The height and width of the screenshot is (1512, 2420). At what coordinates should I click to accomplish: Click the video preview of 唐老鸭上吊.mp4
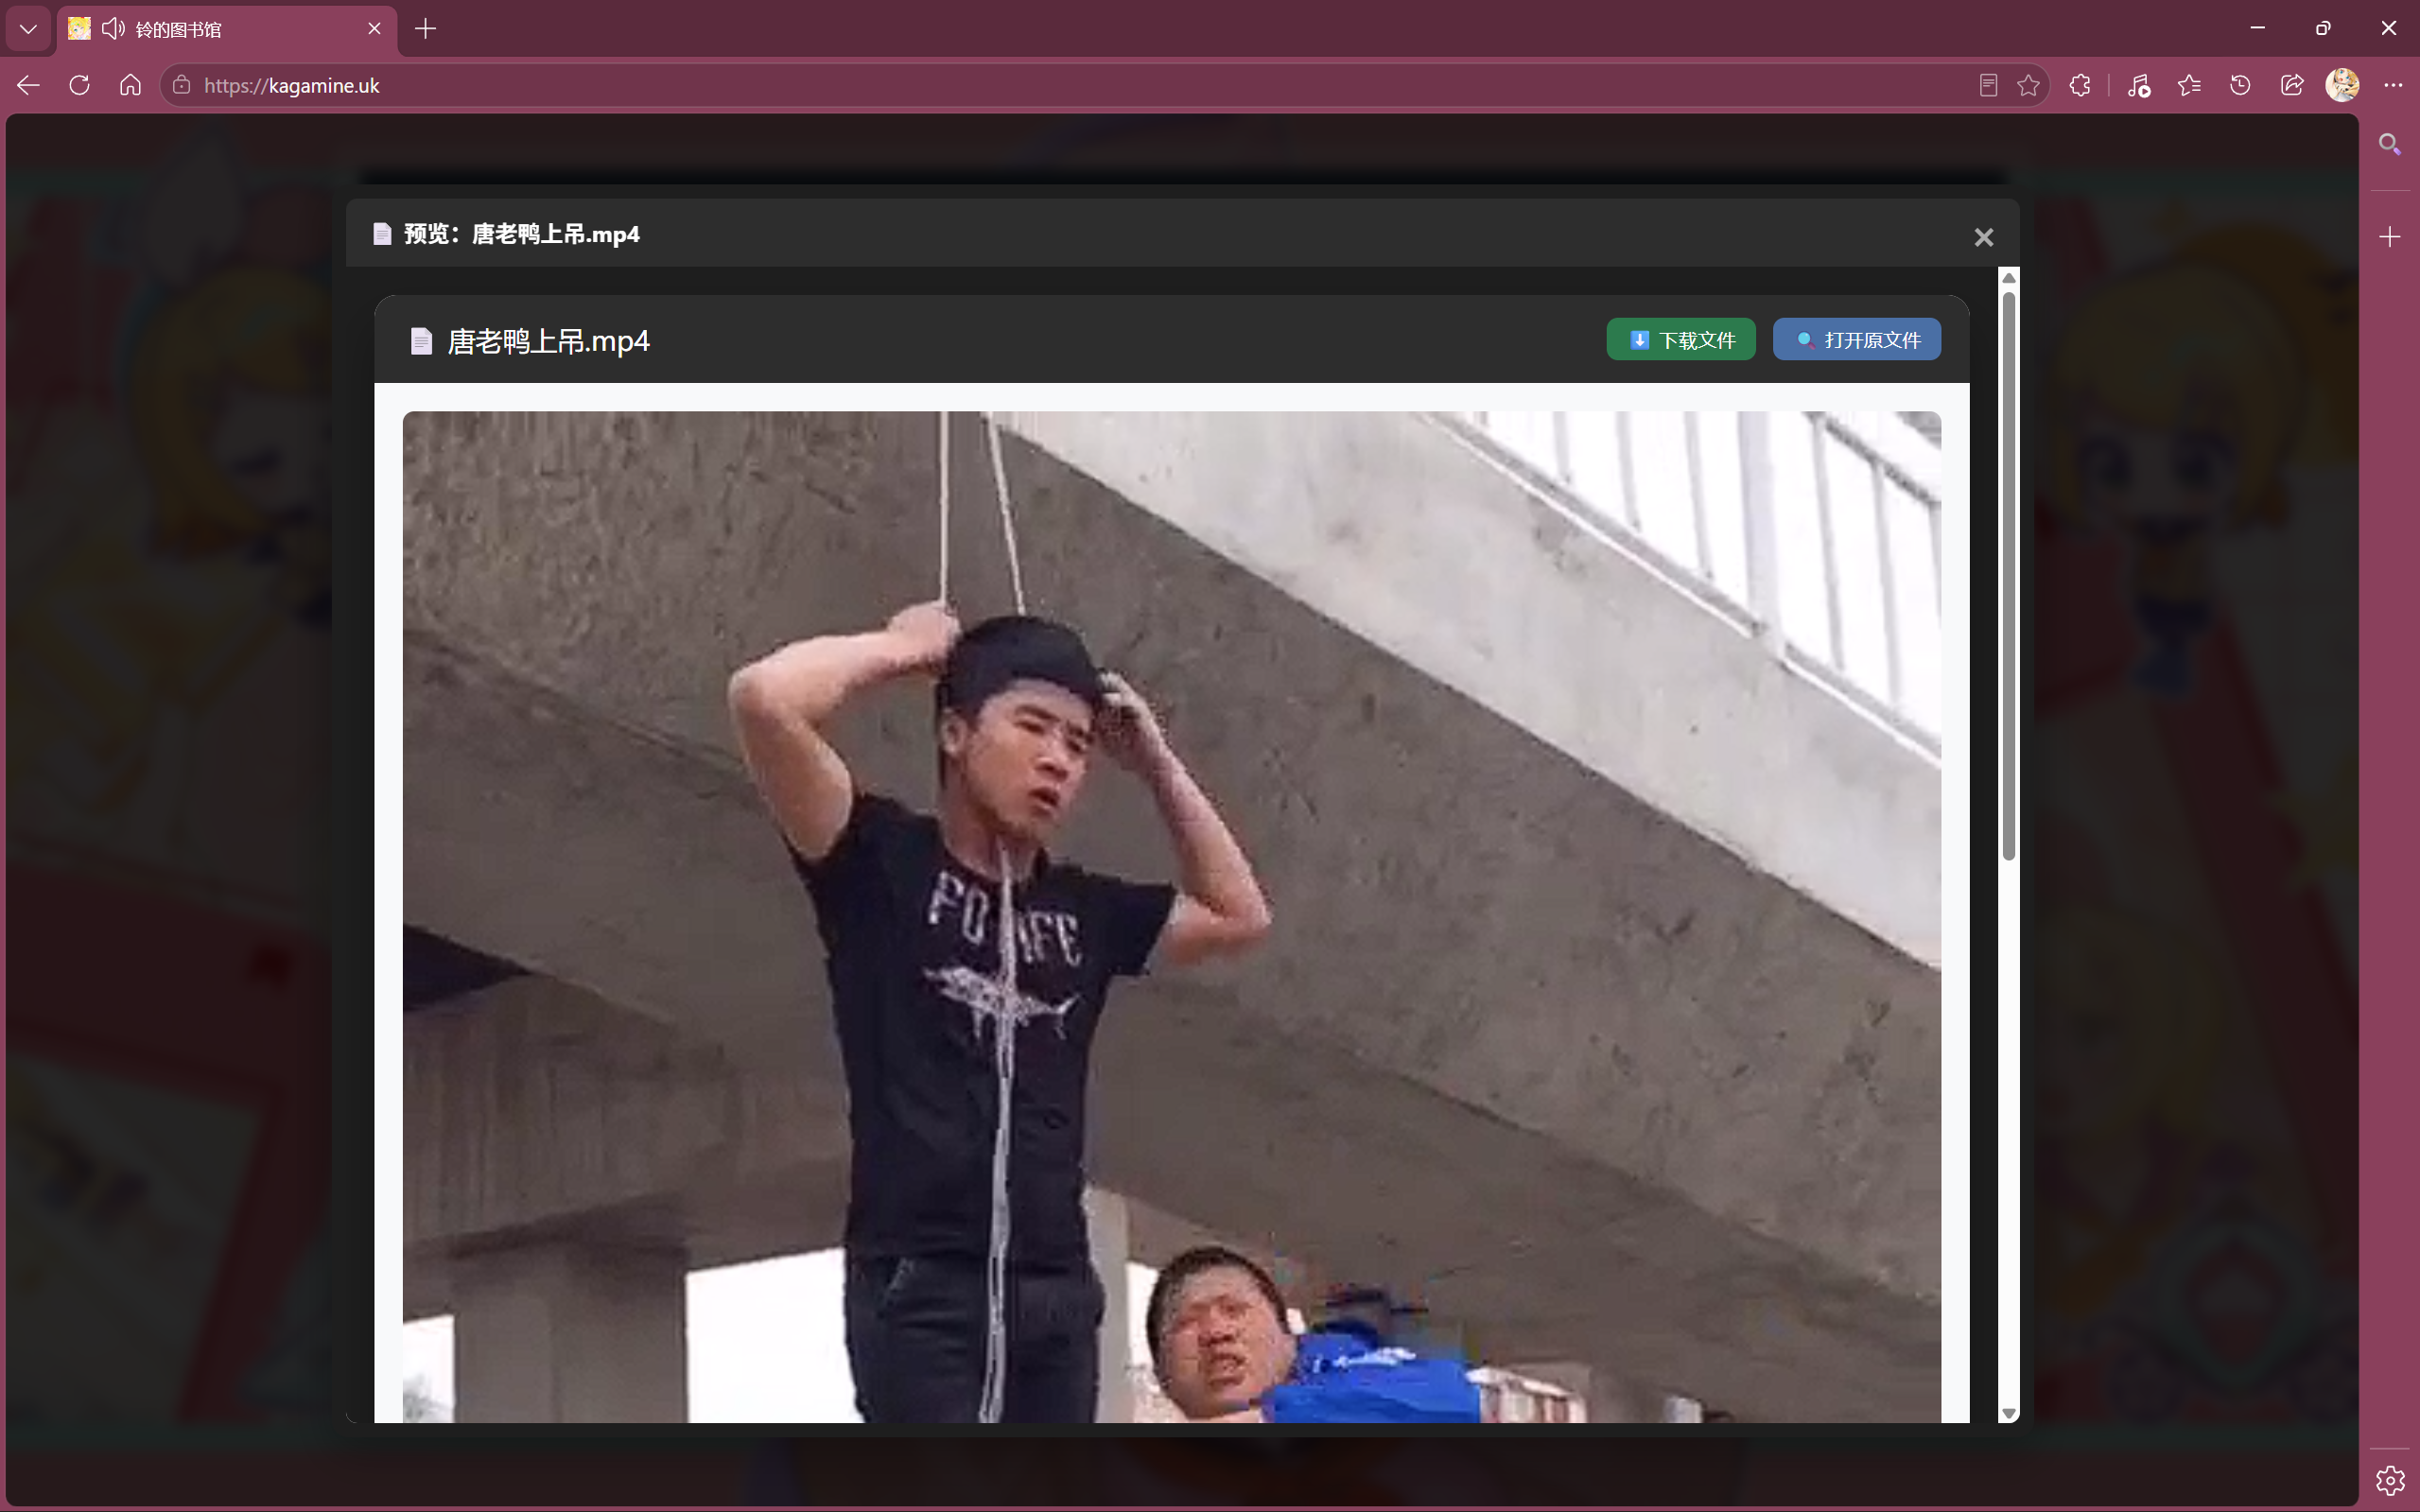tap(1172, 917)
